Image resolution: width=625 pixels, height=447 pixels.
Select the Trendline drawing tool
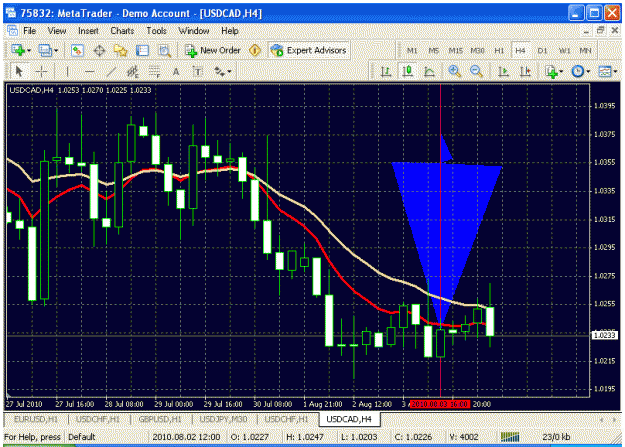pyautogui.click(x=112, y=72)
